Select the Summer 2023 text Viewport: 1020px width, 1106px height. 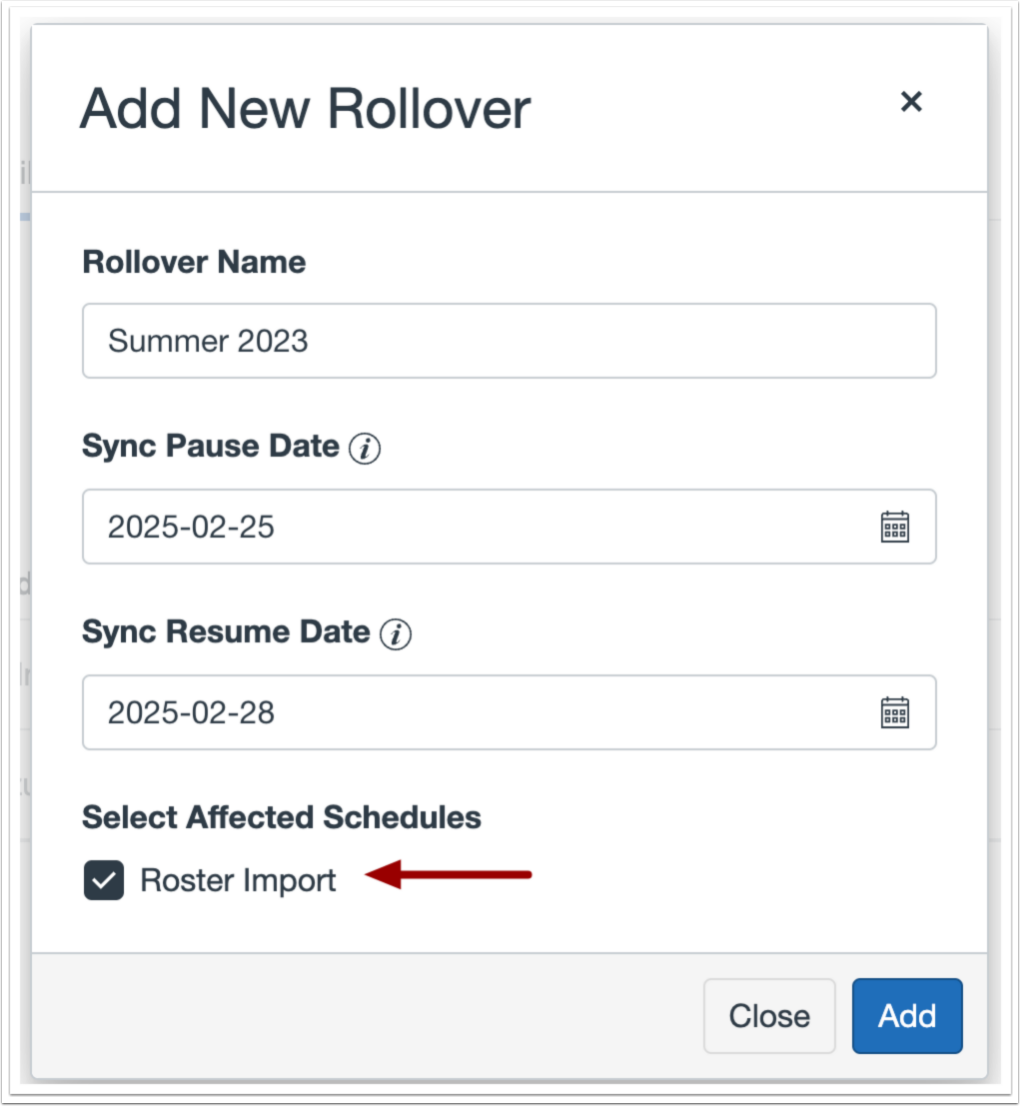click(x=208, y=341)
